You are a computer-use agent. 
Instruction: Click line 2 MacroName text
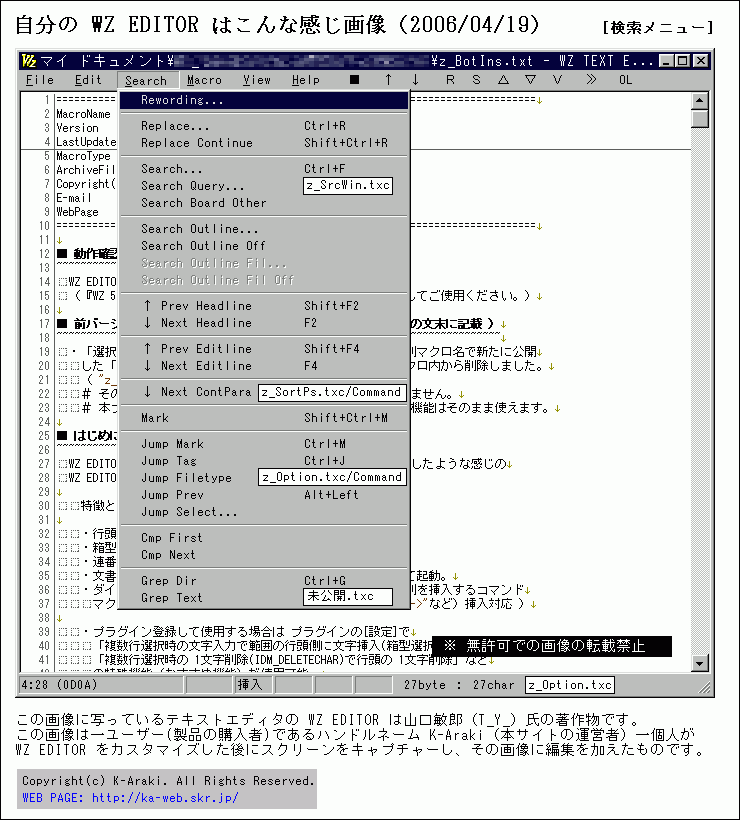click(x=83, y=114)
